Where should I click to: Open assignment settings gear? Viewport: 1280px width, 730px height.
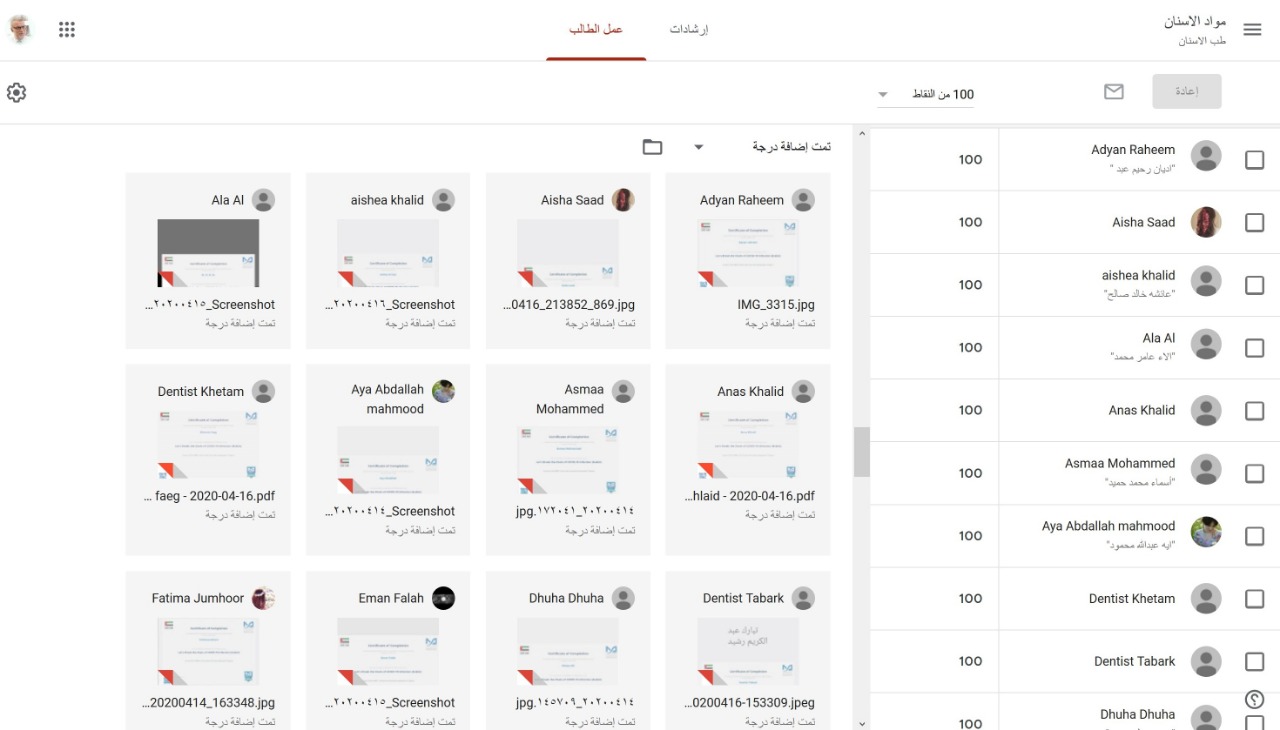(x=16, y=93)
